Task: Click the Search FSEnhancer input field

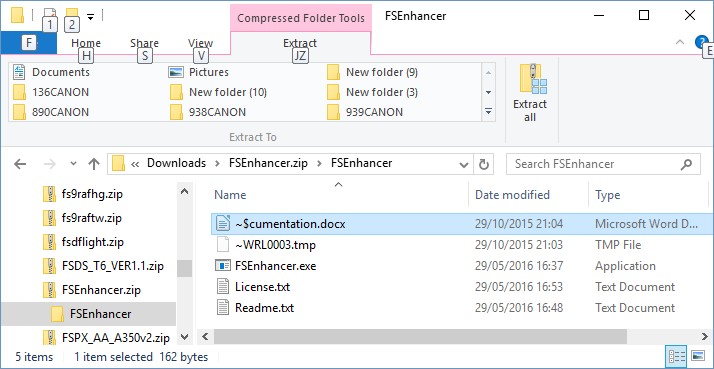Action: coord(594,164)
